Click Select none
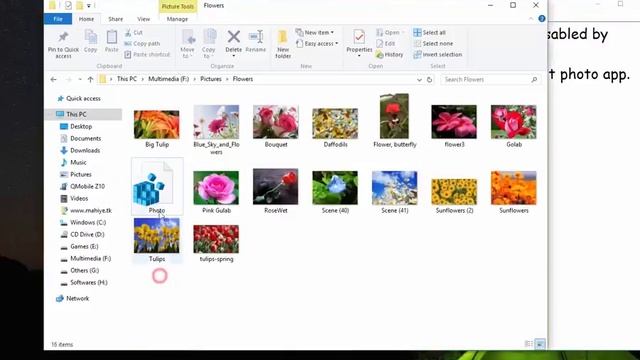The height and width of the screenshot is (360, 640). [x=433, y=43]
